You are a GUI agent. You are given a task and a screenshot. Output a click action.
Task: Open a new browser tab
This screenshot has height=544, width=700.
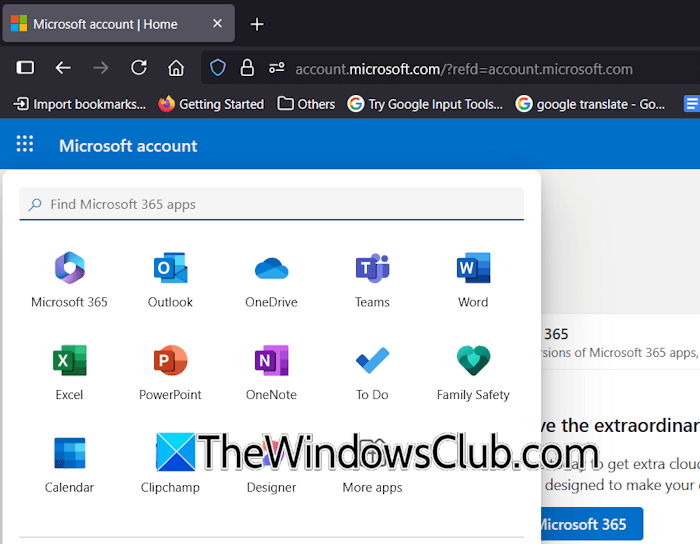[257, 24]
